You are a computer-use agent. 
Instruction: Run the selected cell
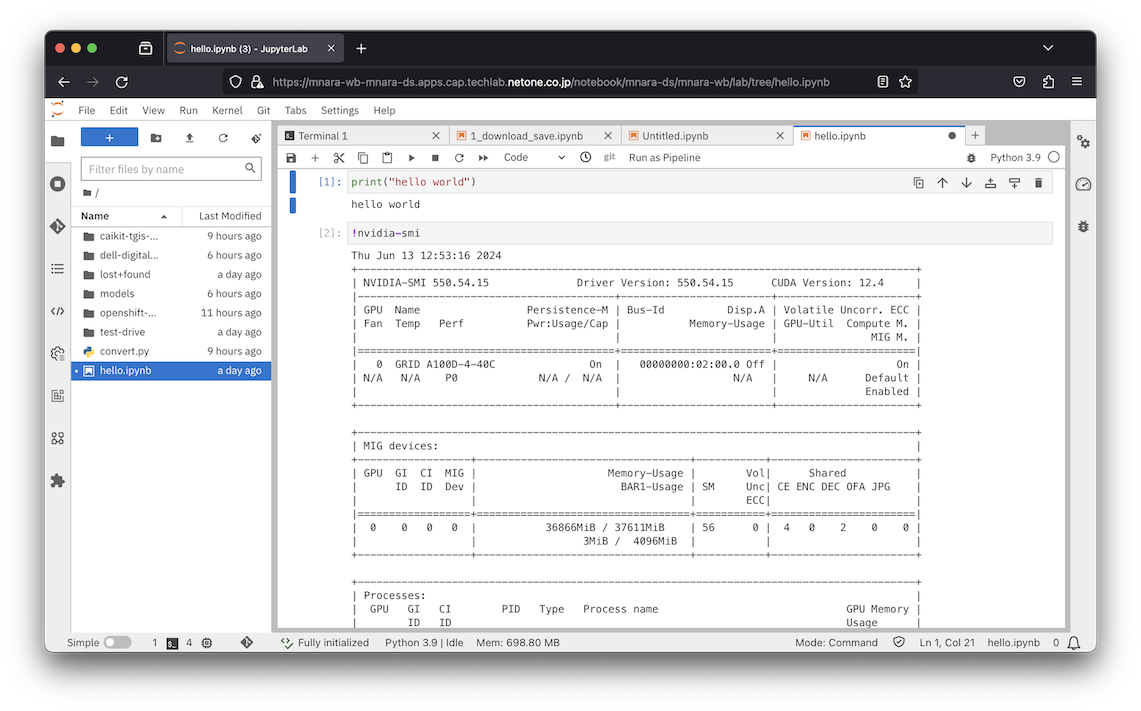click(x=411, y=158)
